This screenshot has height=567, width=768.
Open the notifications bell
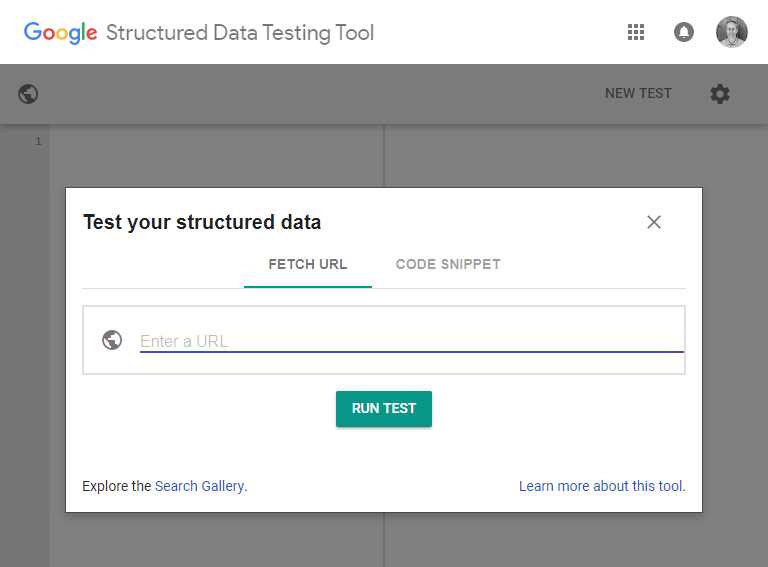pyautogui.click(x=684, y=32)
